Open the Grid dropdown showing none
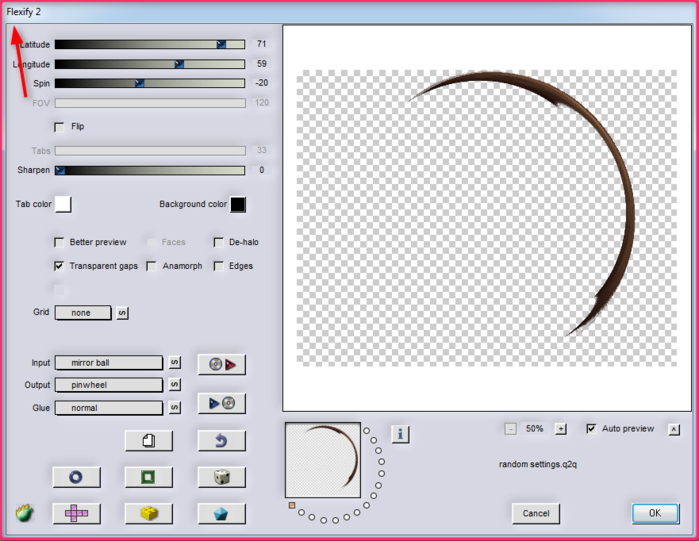This screenshot has height=541, width=699. (83, 313)
